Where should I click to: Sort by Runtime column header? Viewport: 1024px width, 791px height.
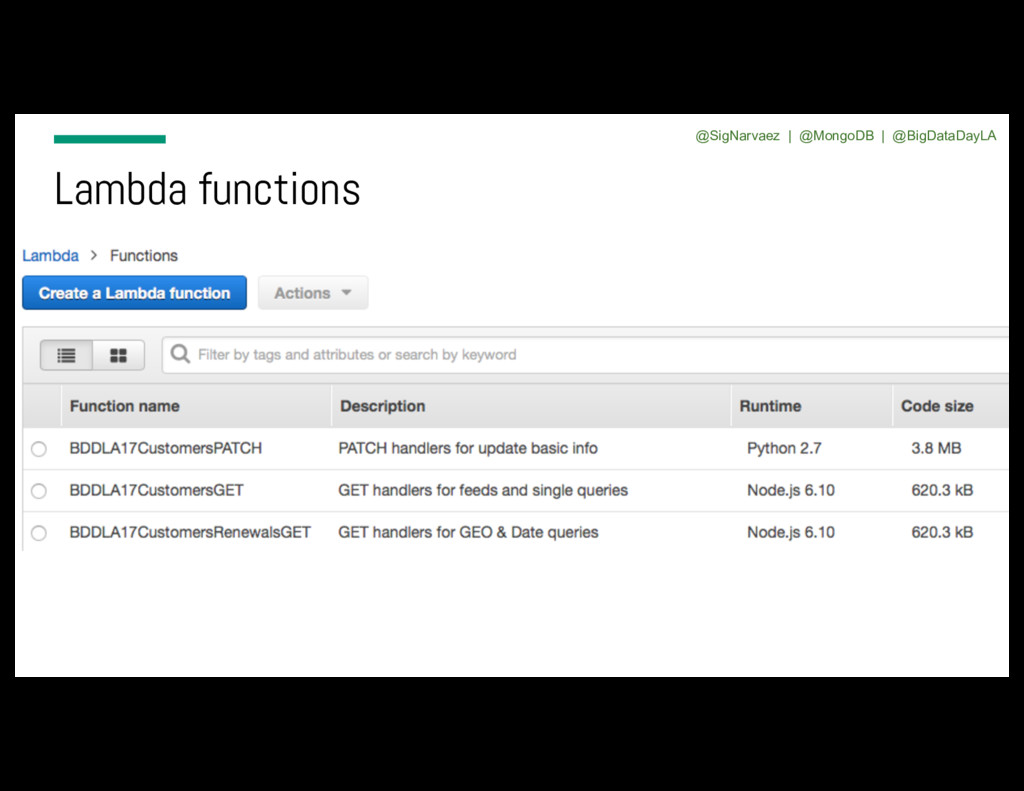coord(769,406)
